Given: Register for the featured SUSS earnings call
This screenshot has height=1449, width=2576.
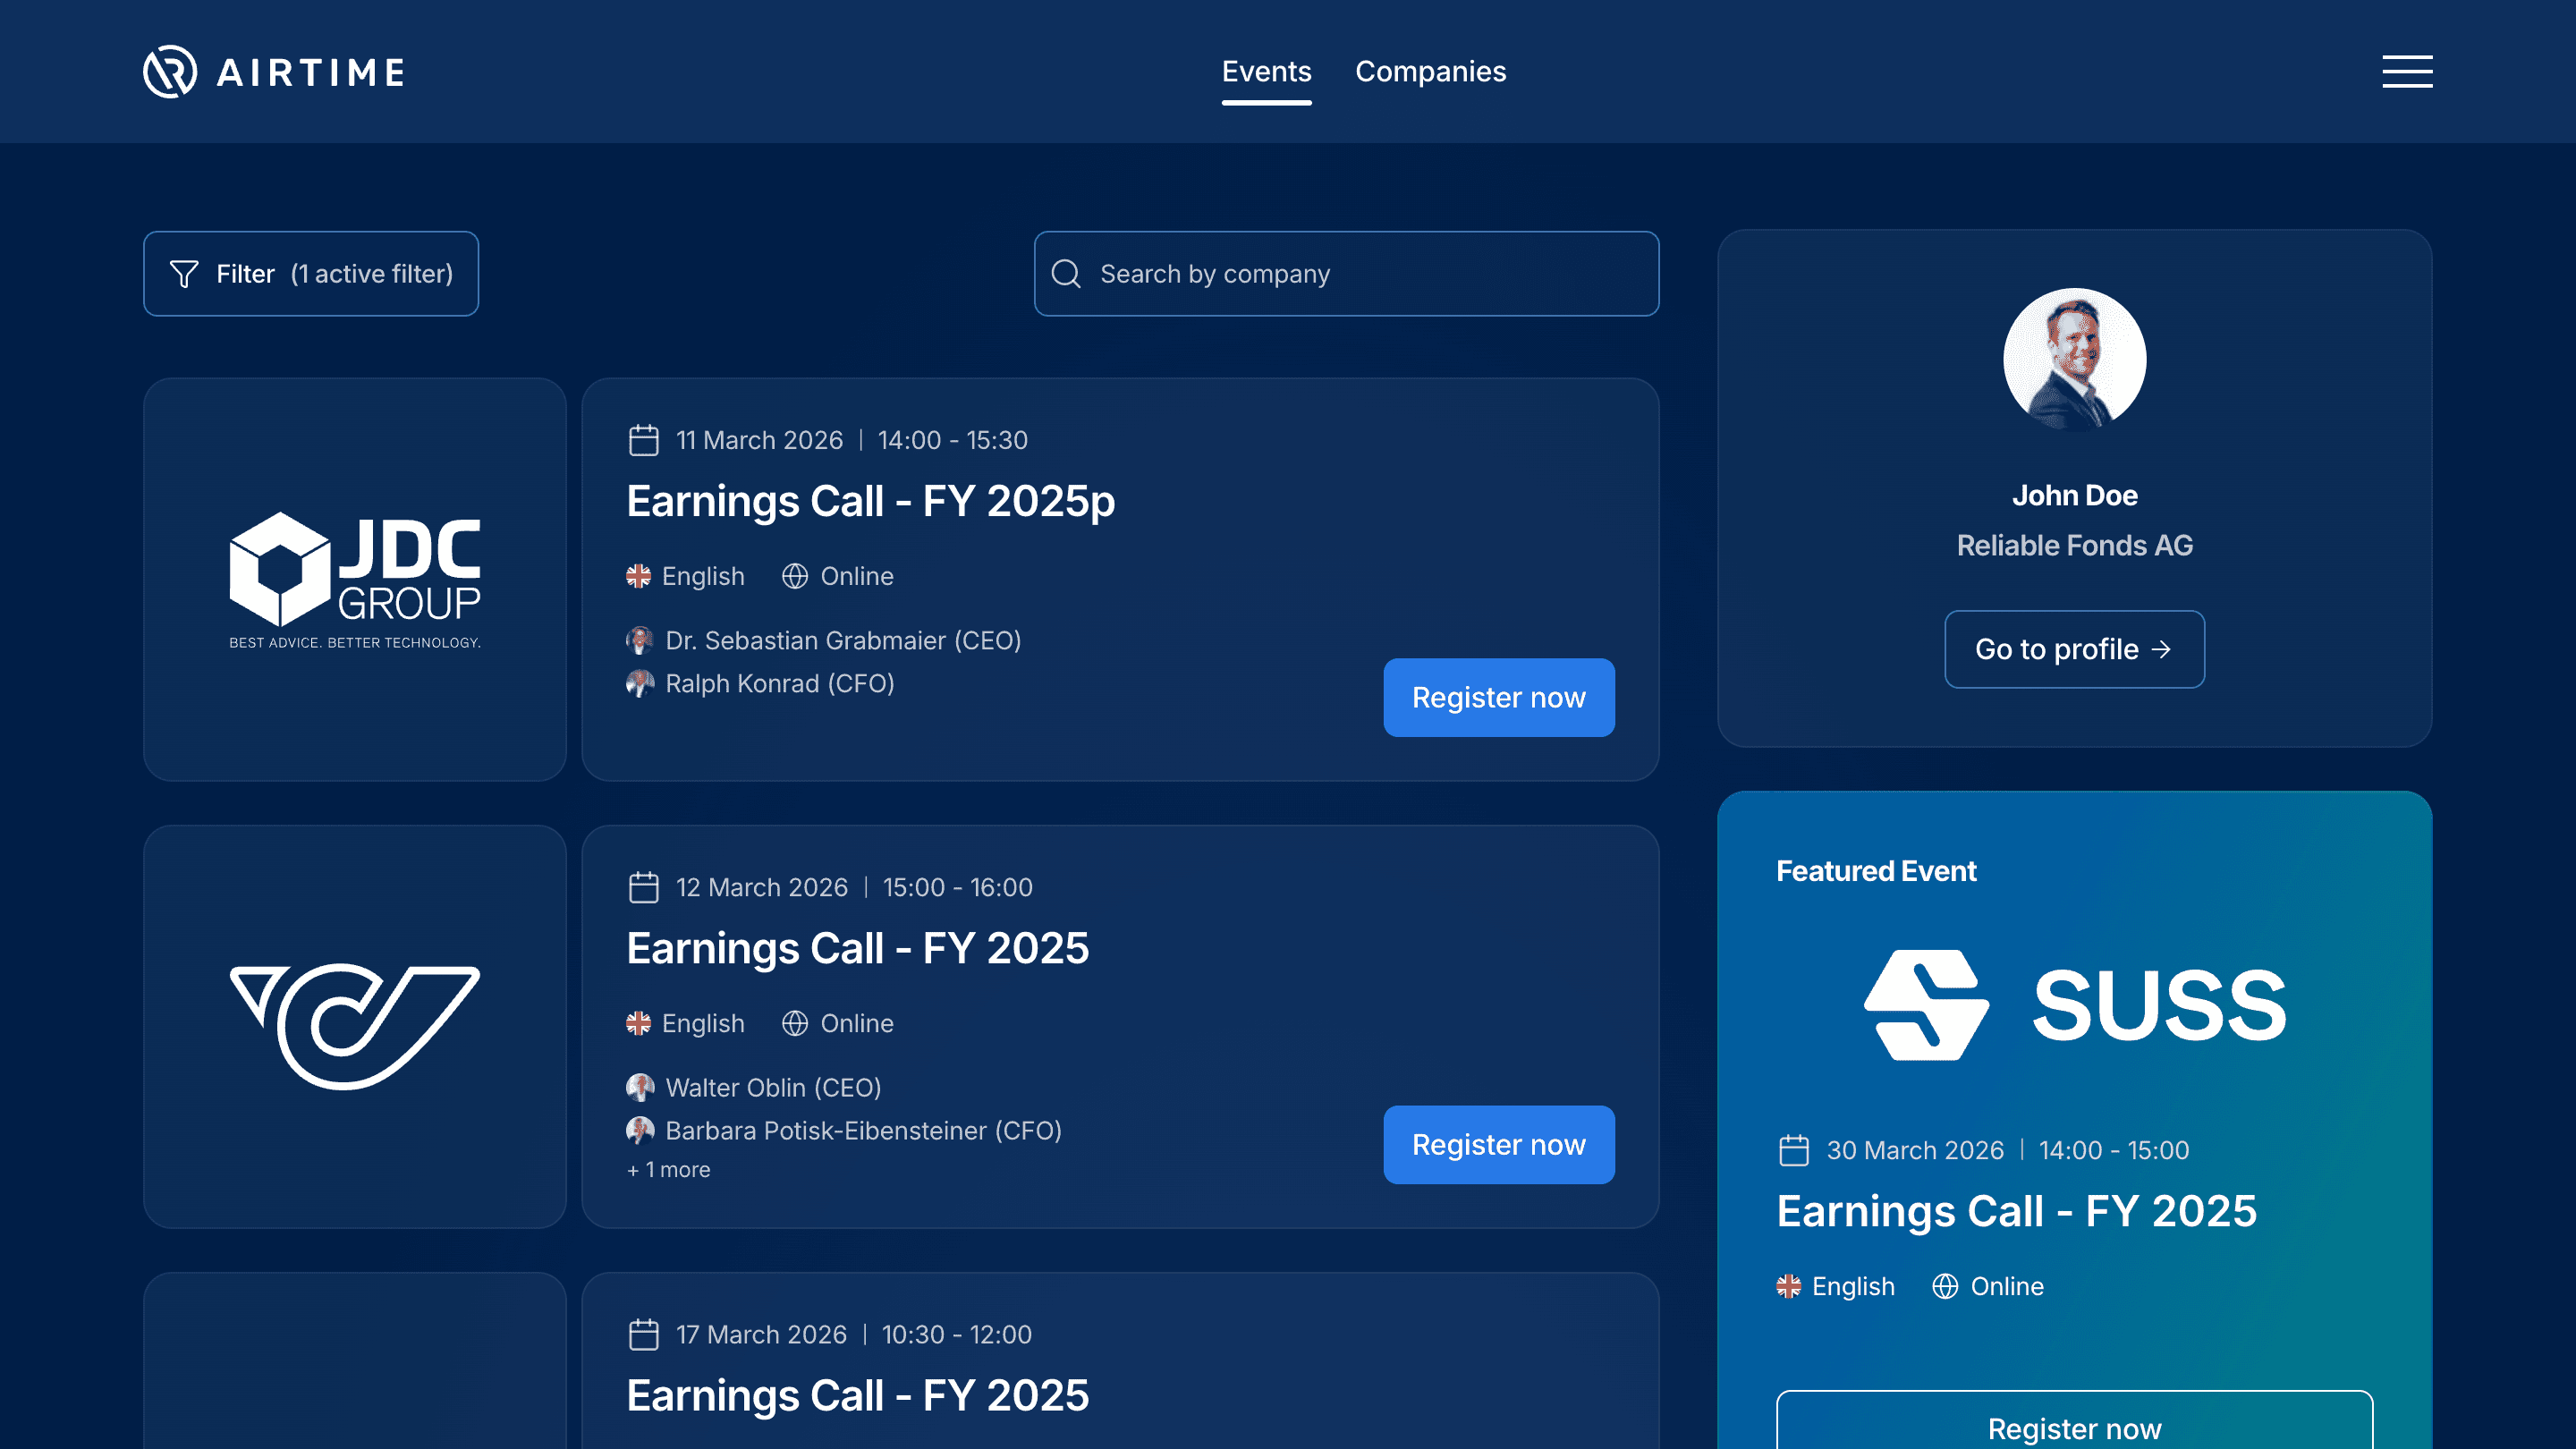Looking at the screenshot, I should (2074, 1428).
